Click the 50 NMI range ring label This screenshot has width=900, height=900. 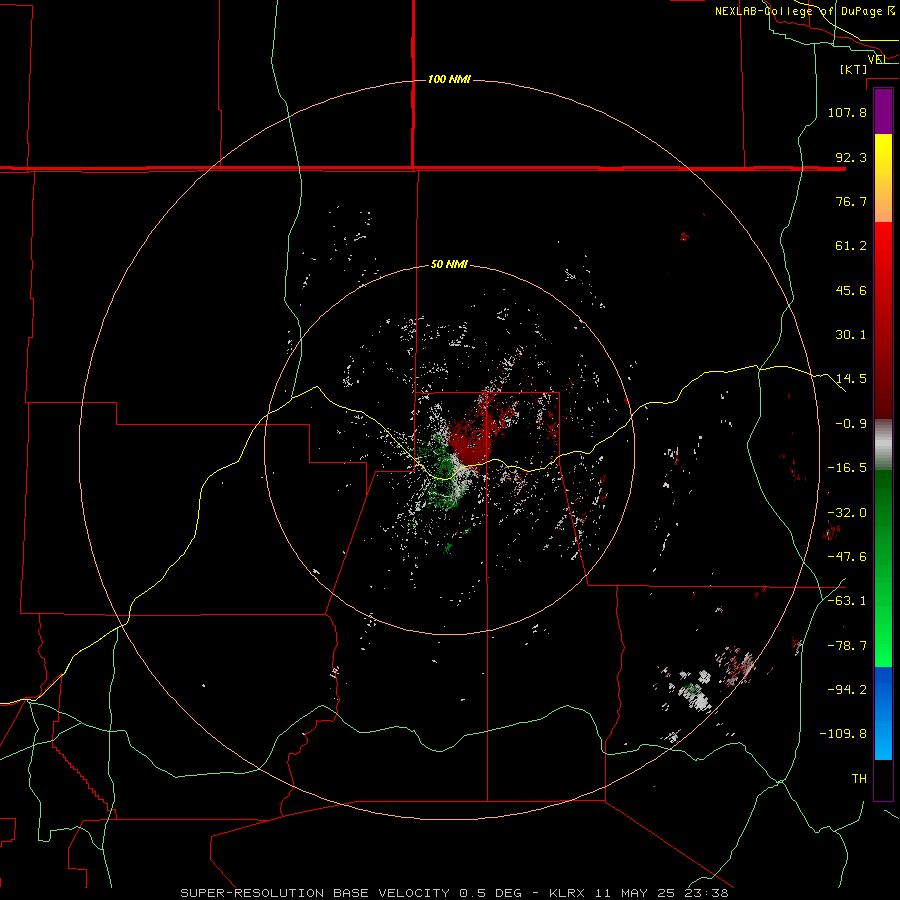tap(449, 265)
